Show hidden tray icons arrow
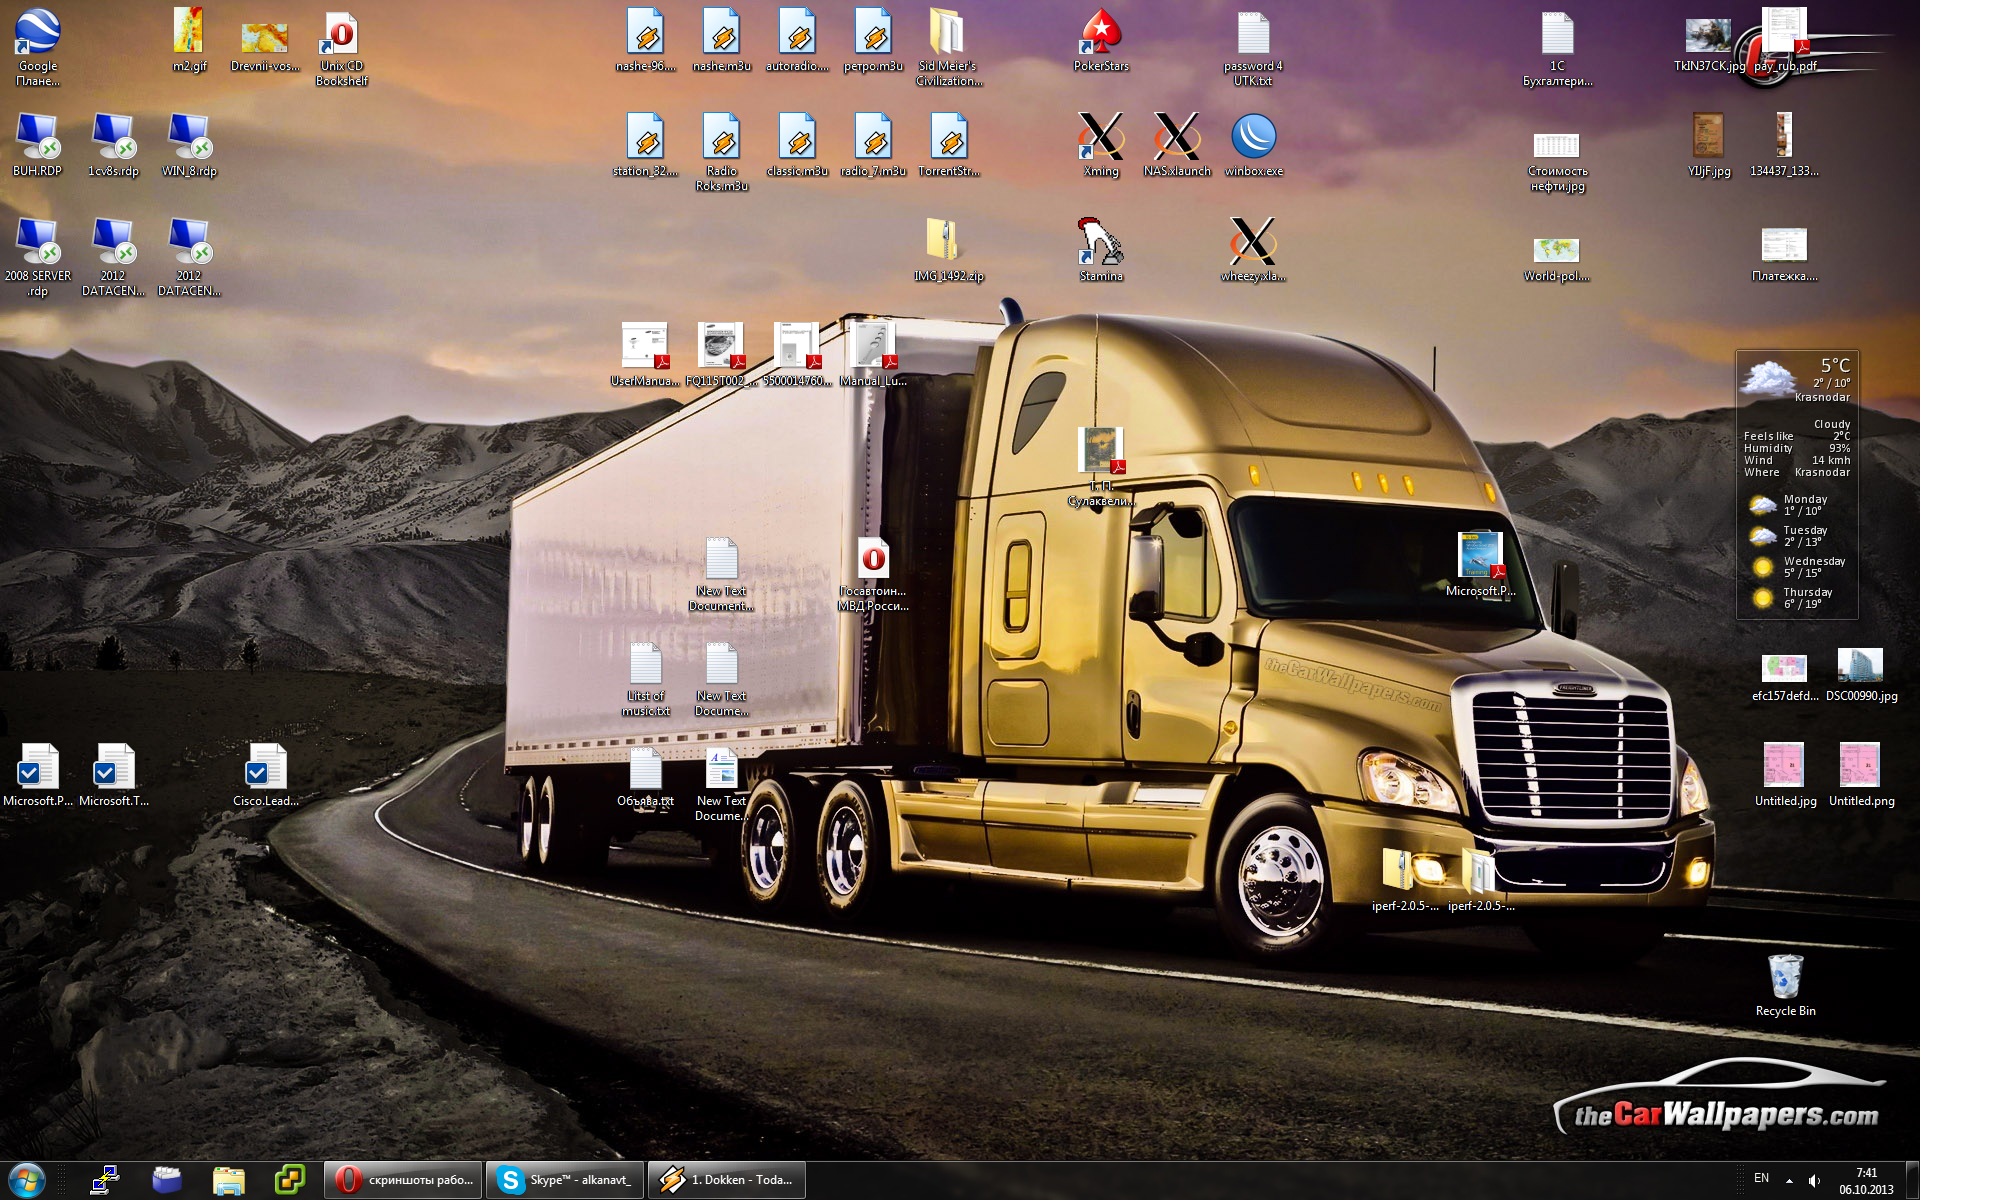Viewport: 2000px width, 1204px height. pyautogui.click(x=1789, y=1181)
